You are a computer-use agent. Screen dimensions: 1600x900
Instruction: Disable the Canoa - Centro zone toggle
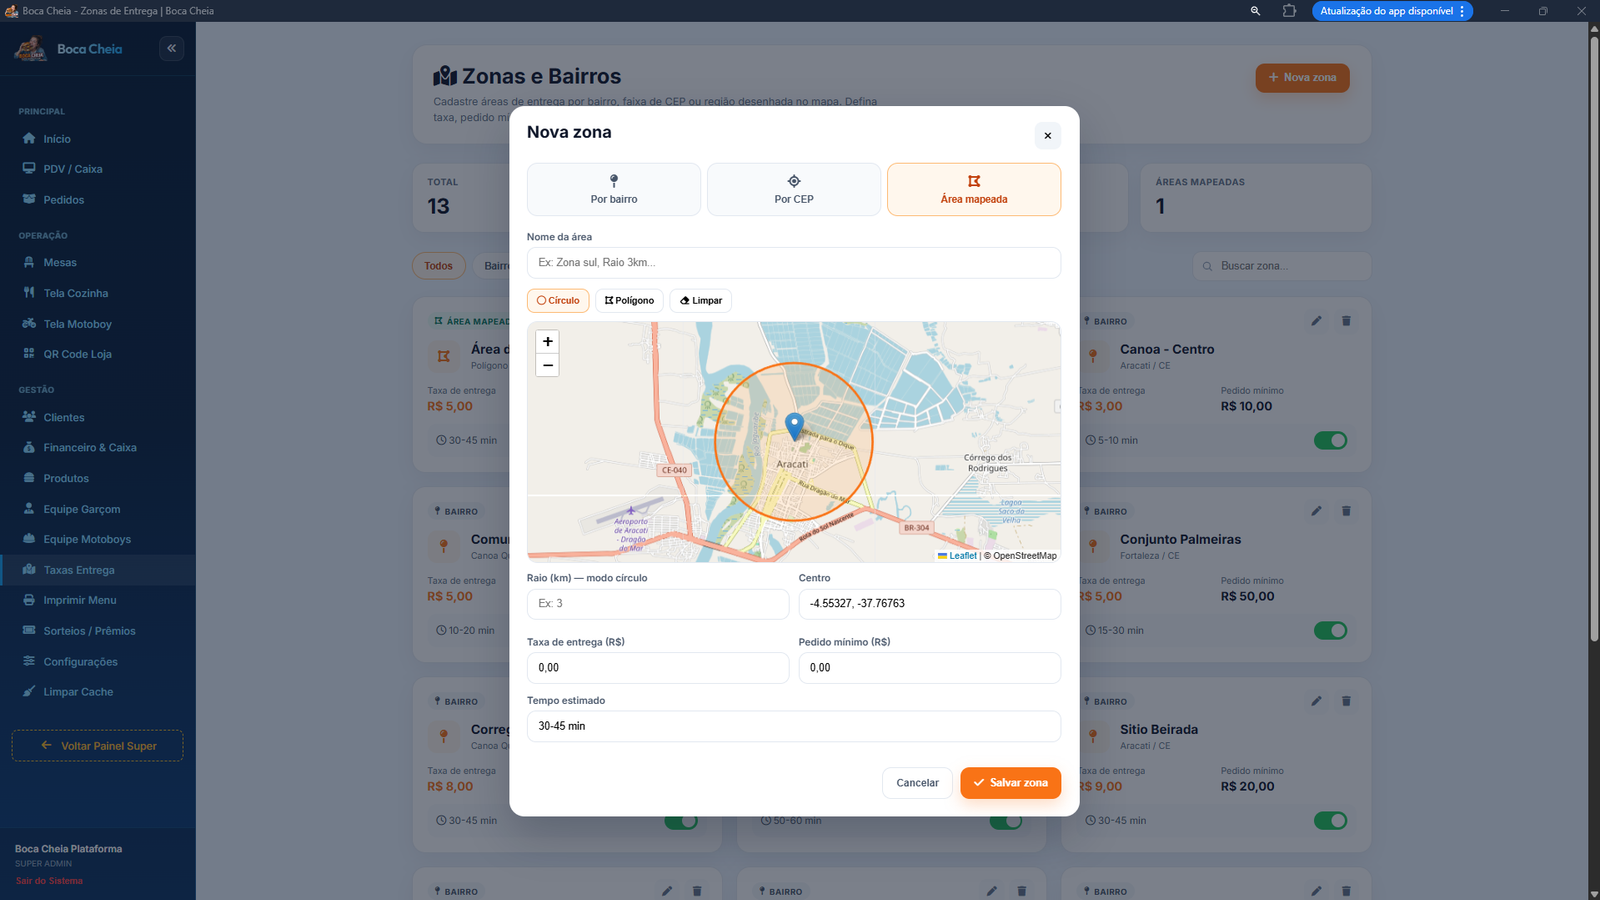1330,440
